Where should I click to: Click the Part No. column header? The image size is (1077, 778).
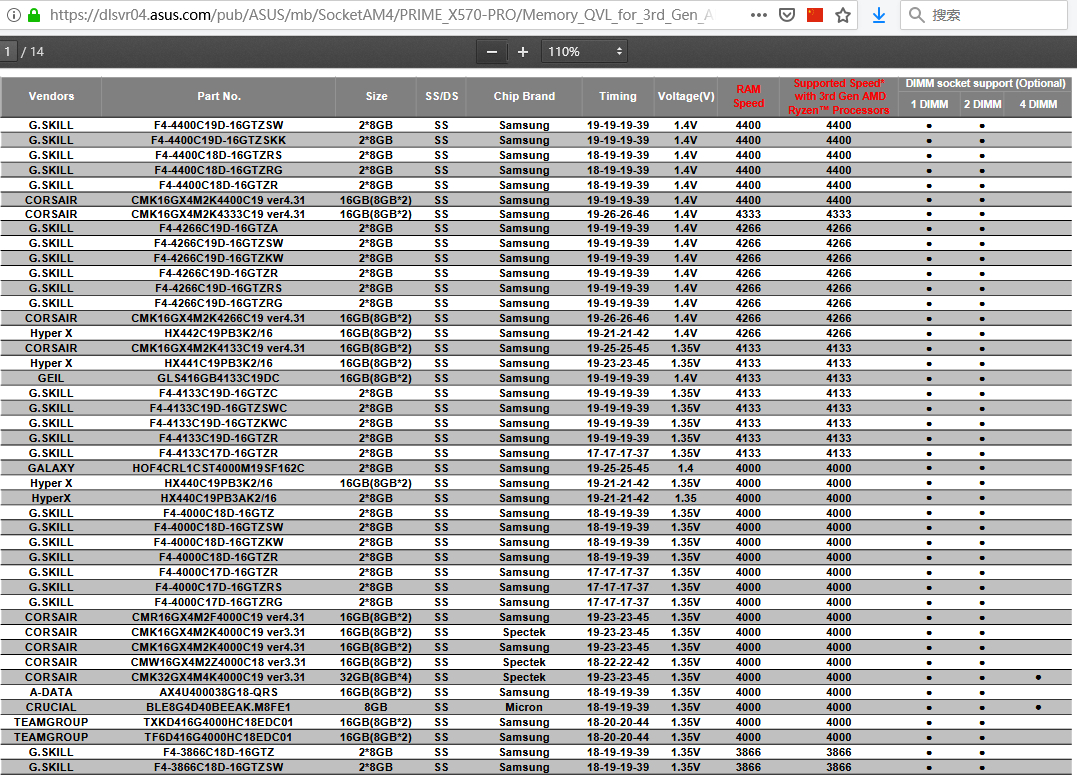point(219,96)
